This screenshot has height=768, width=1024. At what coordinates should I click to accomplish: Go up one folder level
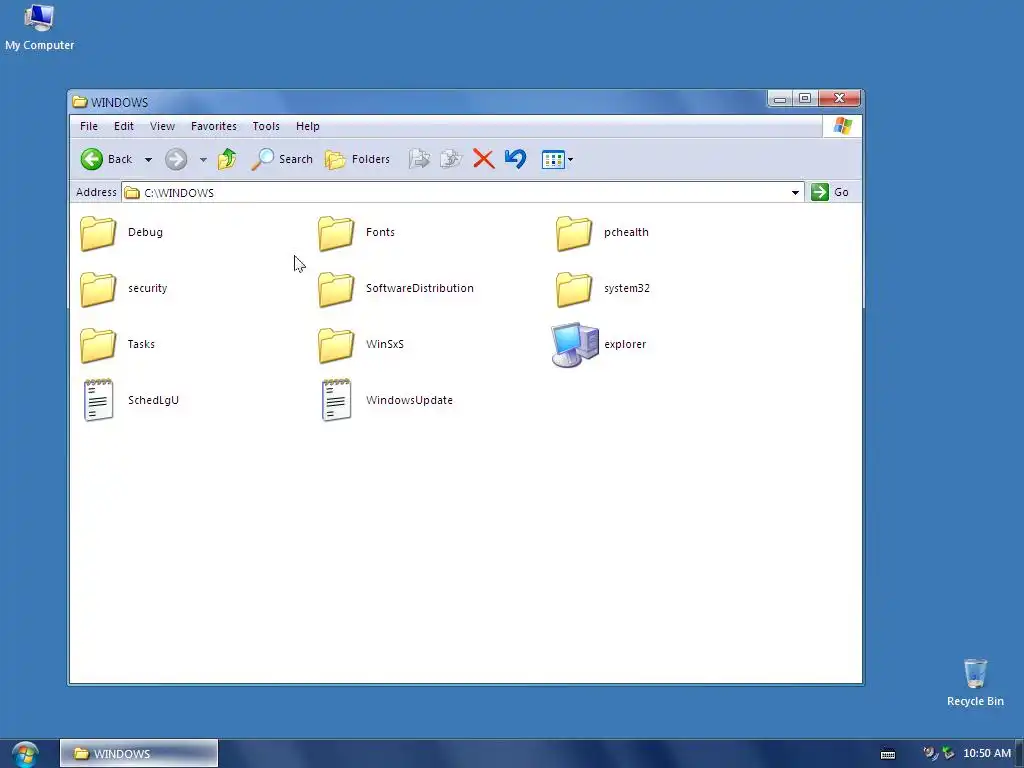pyautogui.click(x=227, y=159)
